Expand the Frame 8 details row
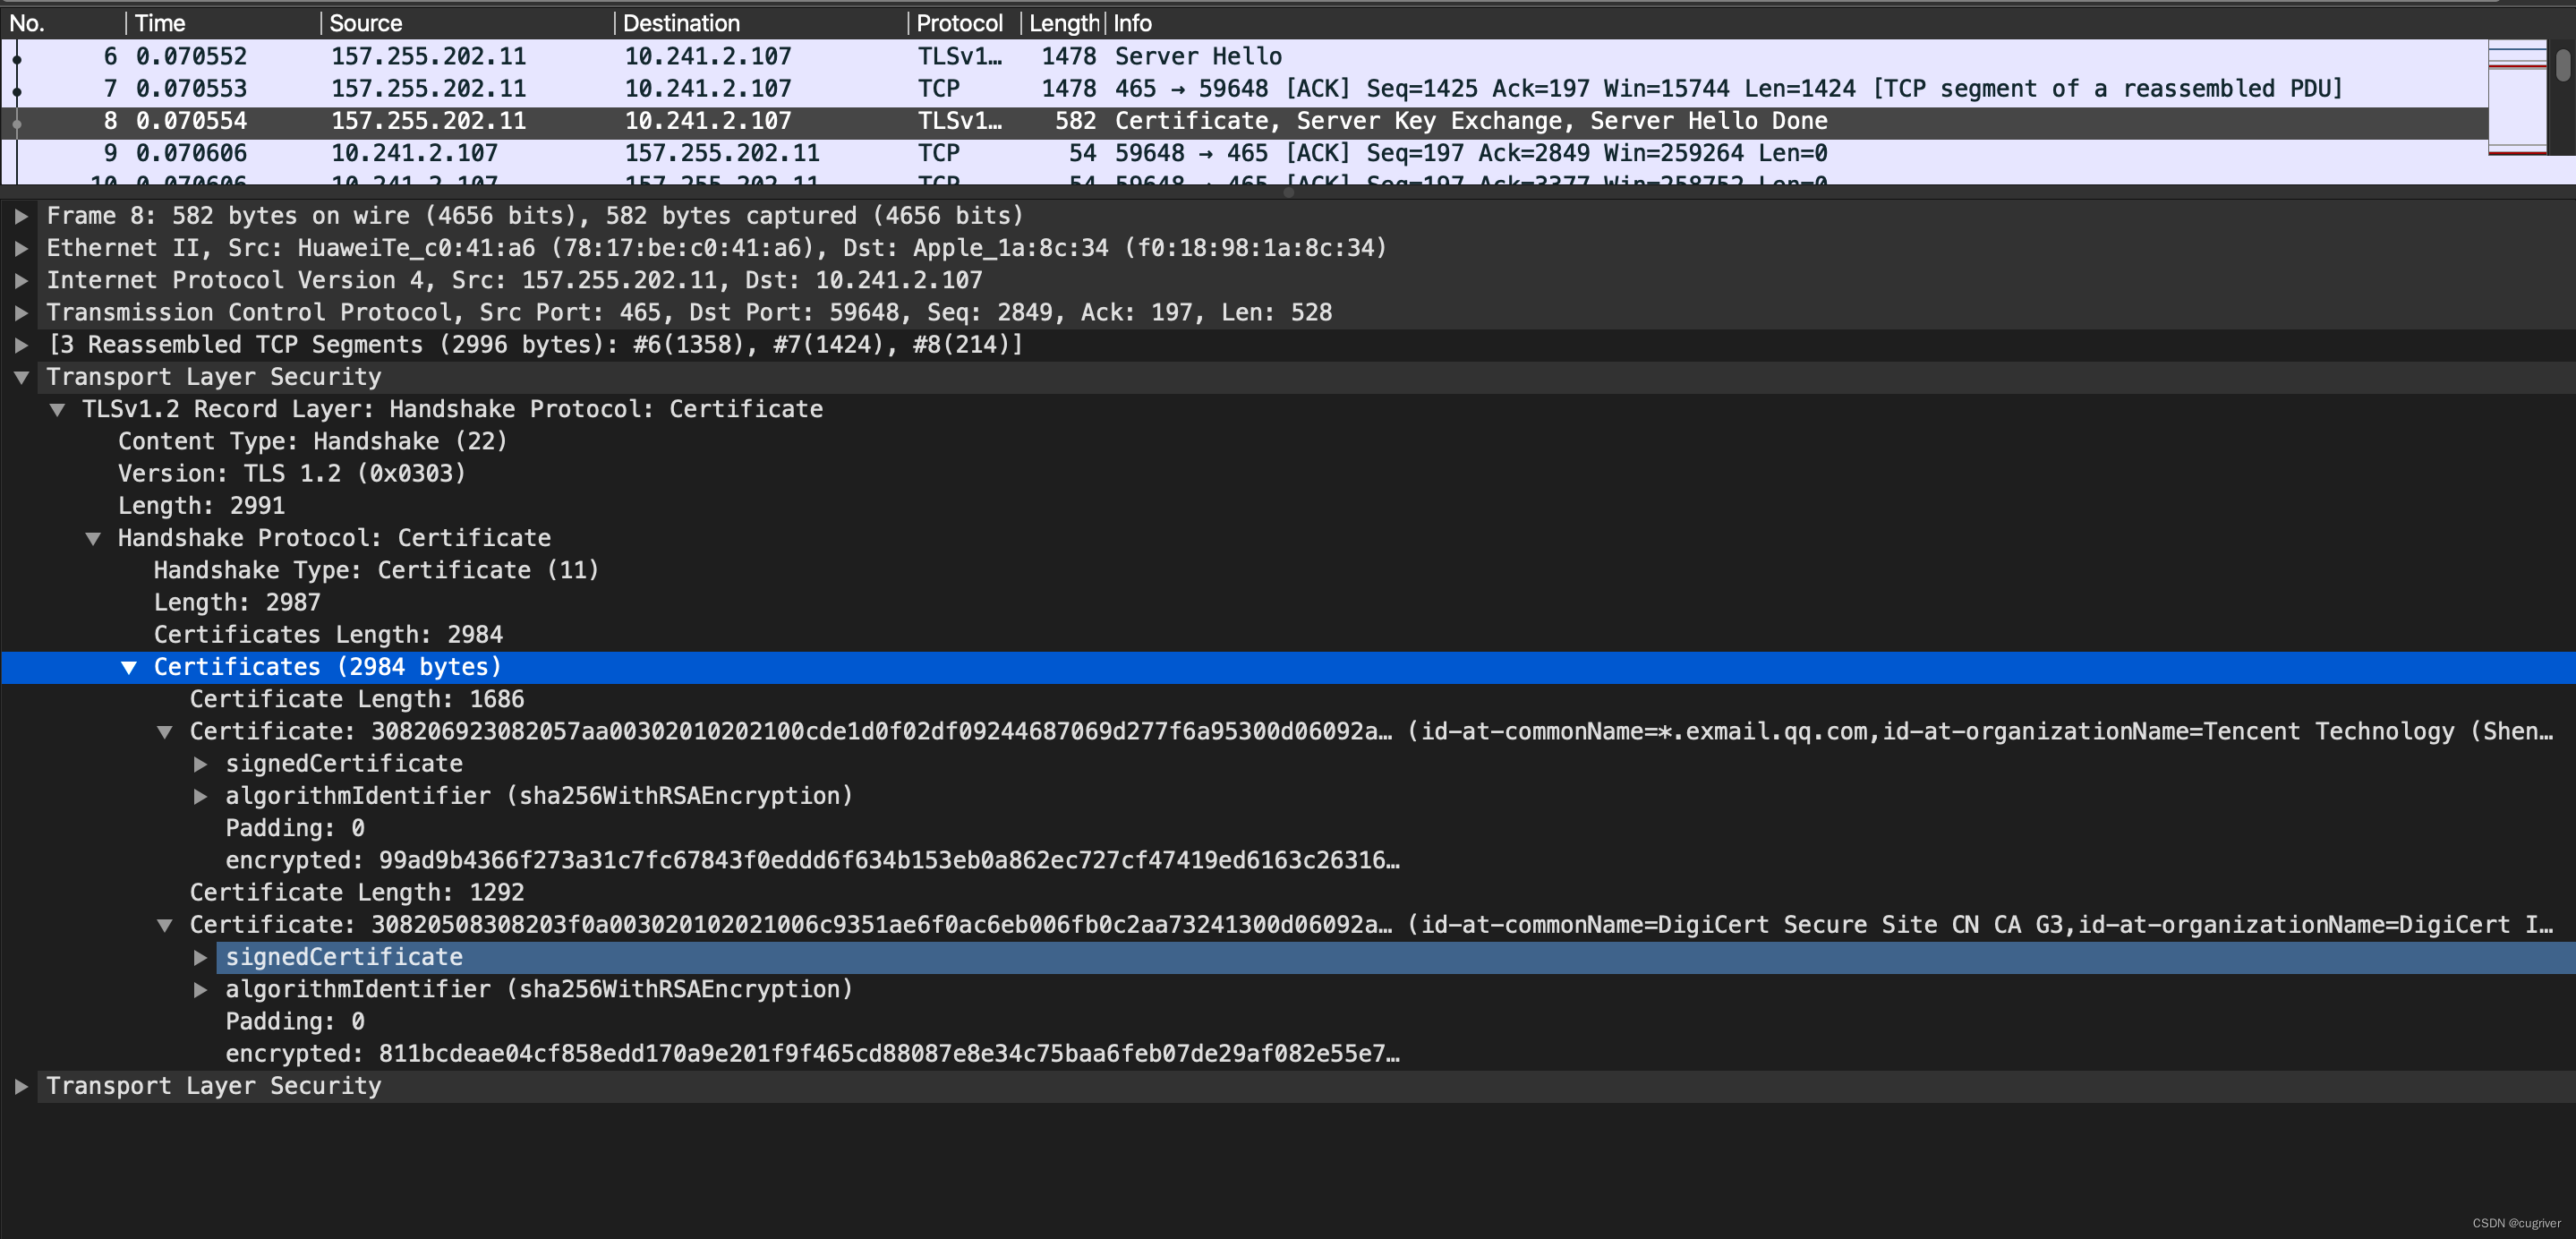This screenshot has width=2576, height=1239. pos(21,216)
